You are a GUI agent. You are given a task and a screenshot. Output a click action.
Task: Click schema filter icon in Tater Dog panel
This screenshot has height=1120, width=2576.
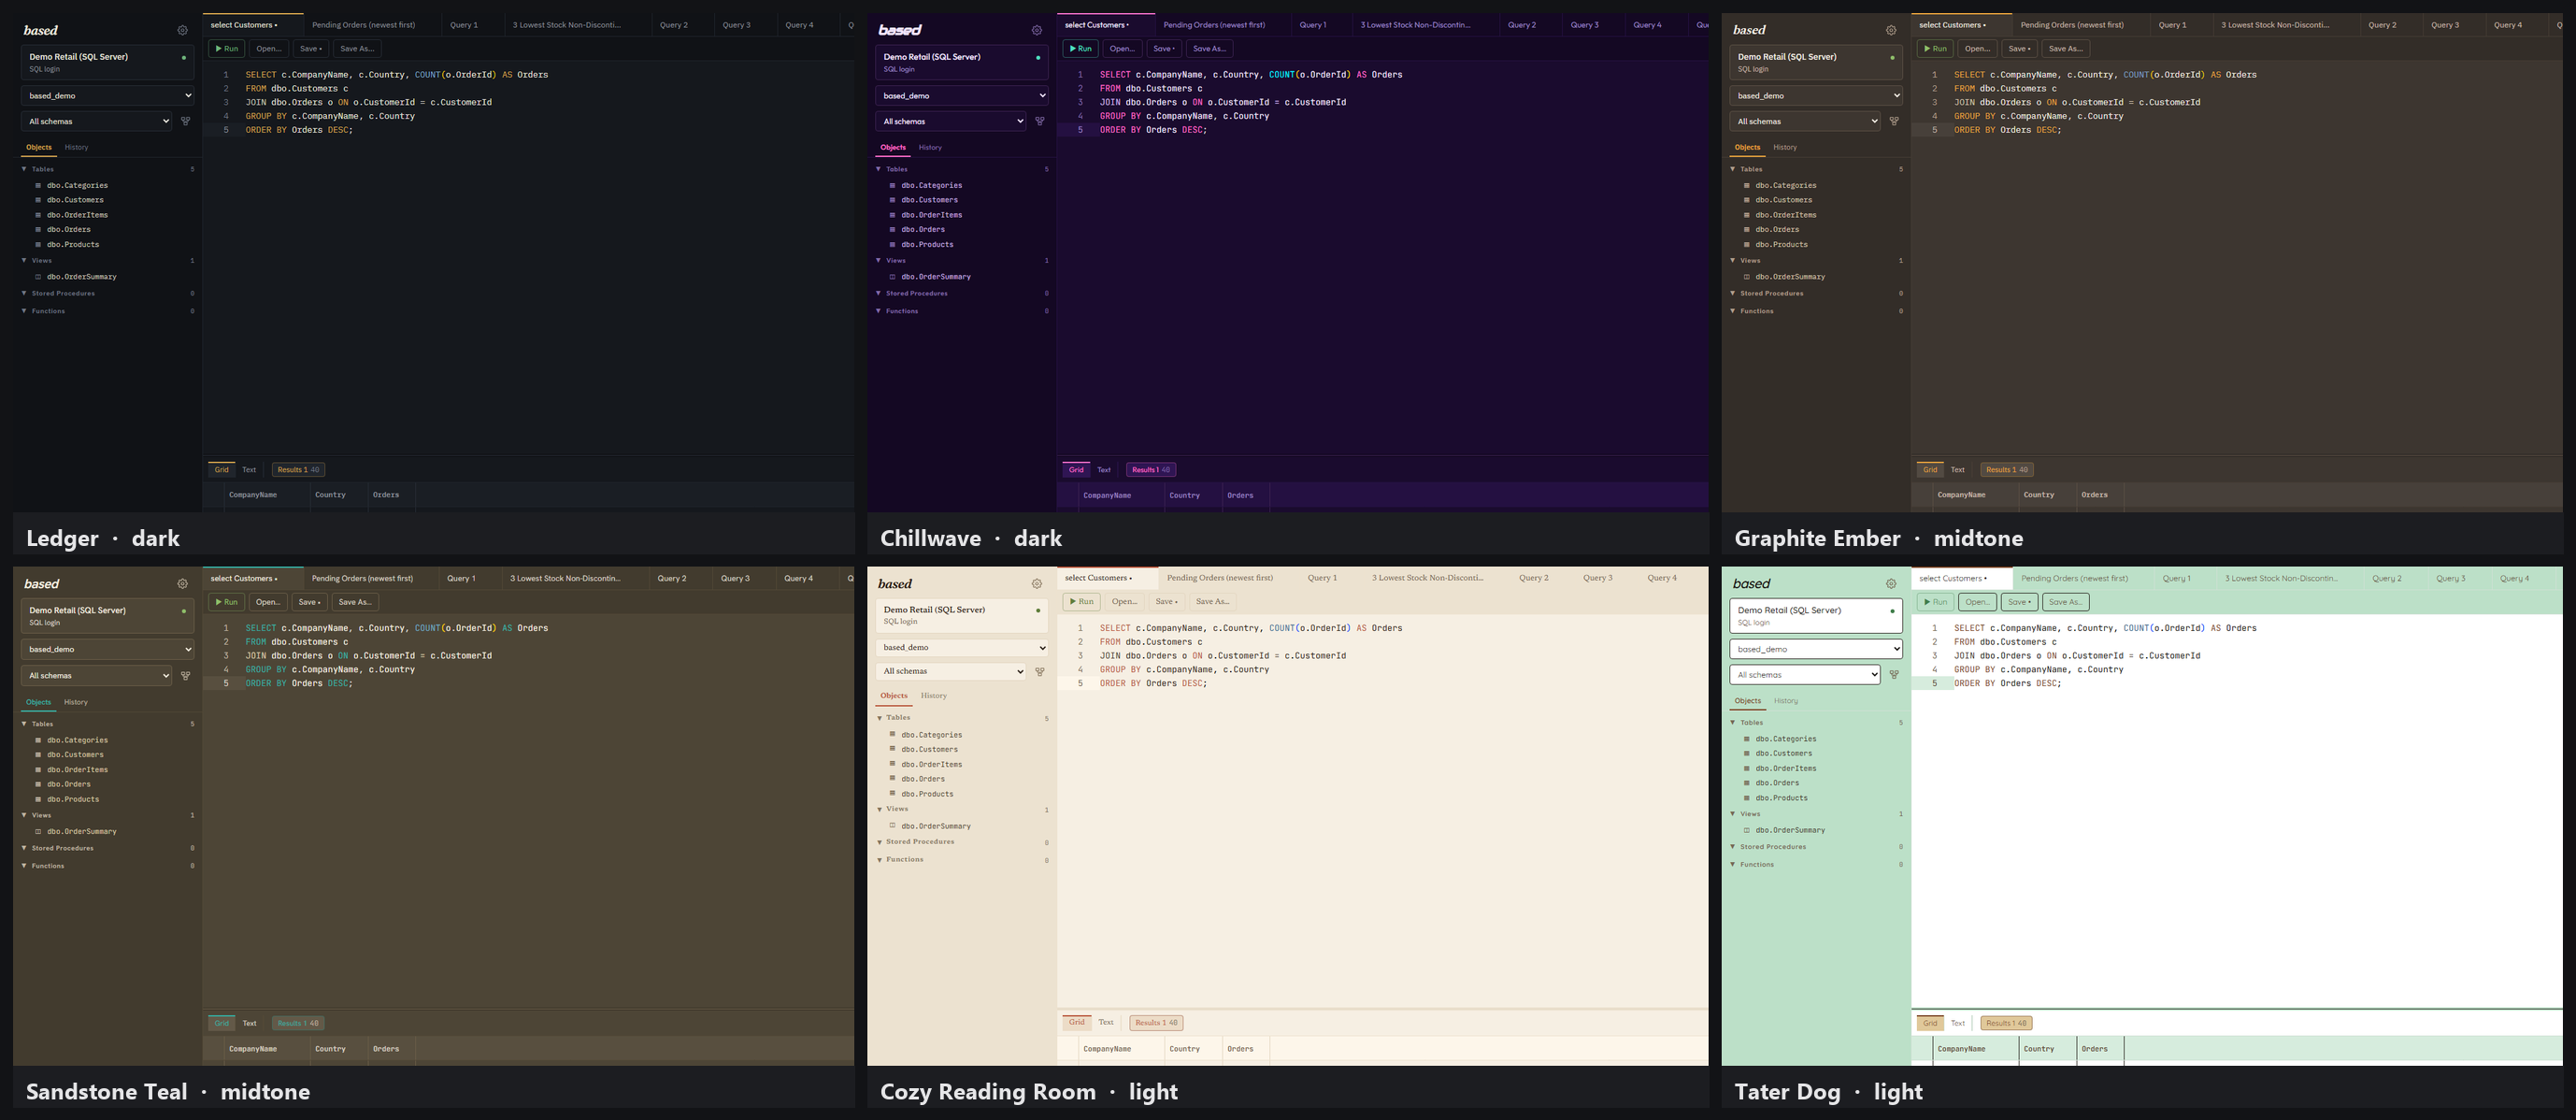pyautogui.click(x=1893, y=675)
